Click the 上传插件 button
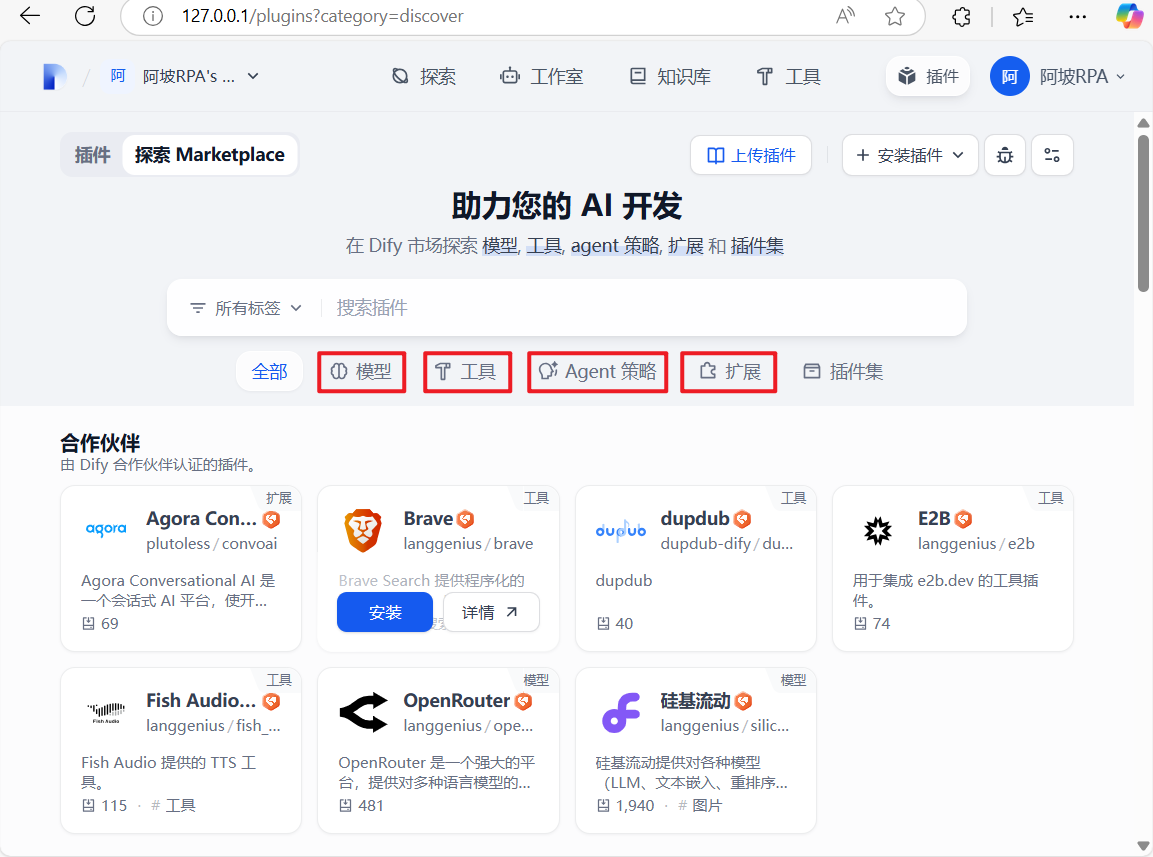Viewport: 1153px width, 857px height. point(751,155)
